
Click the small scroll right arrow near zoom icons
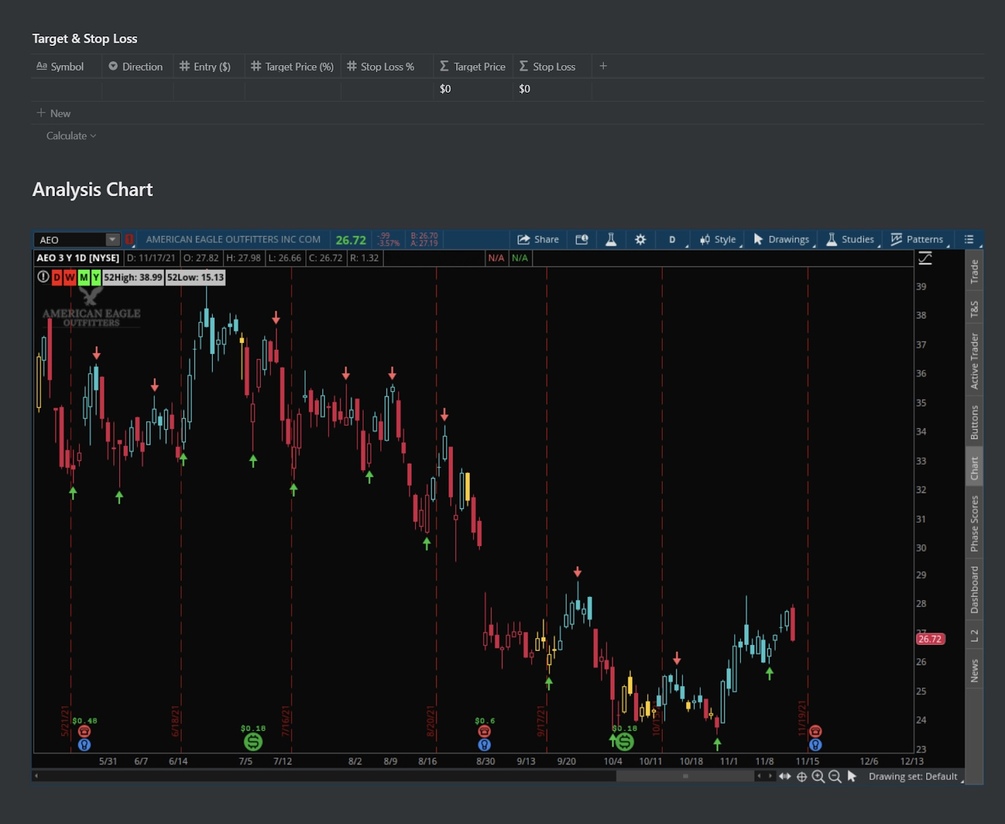[x=770, y=776]
